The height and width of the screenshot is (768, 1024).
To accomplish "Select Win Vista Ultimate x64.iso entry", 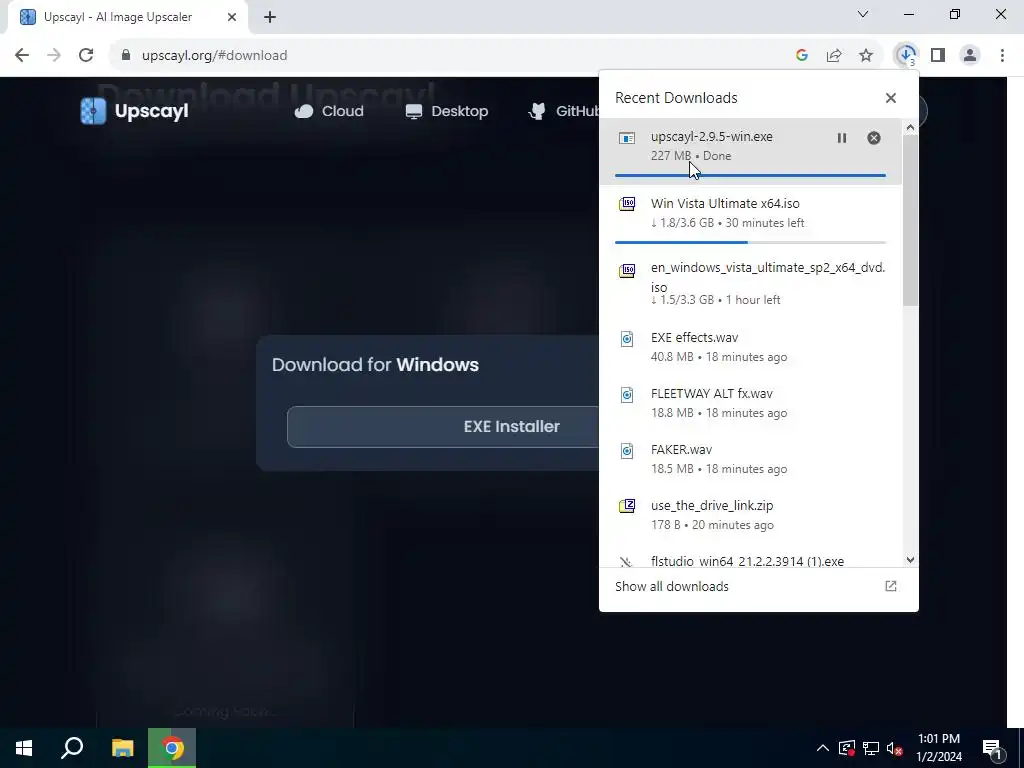I will point(750,218).
